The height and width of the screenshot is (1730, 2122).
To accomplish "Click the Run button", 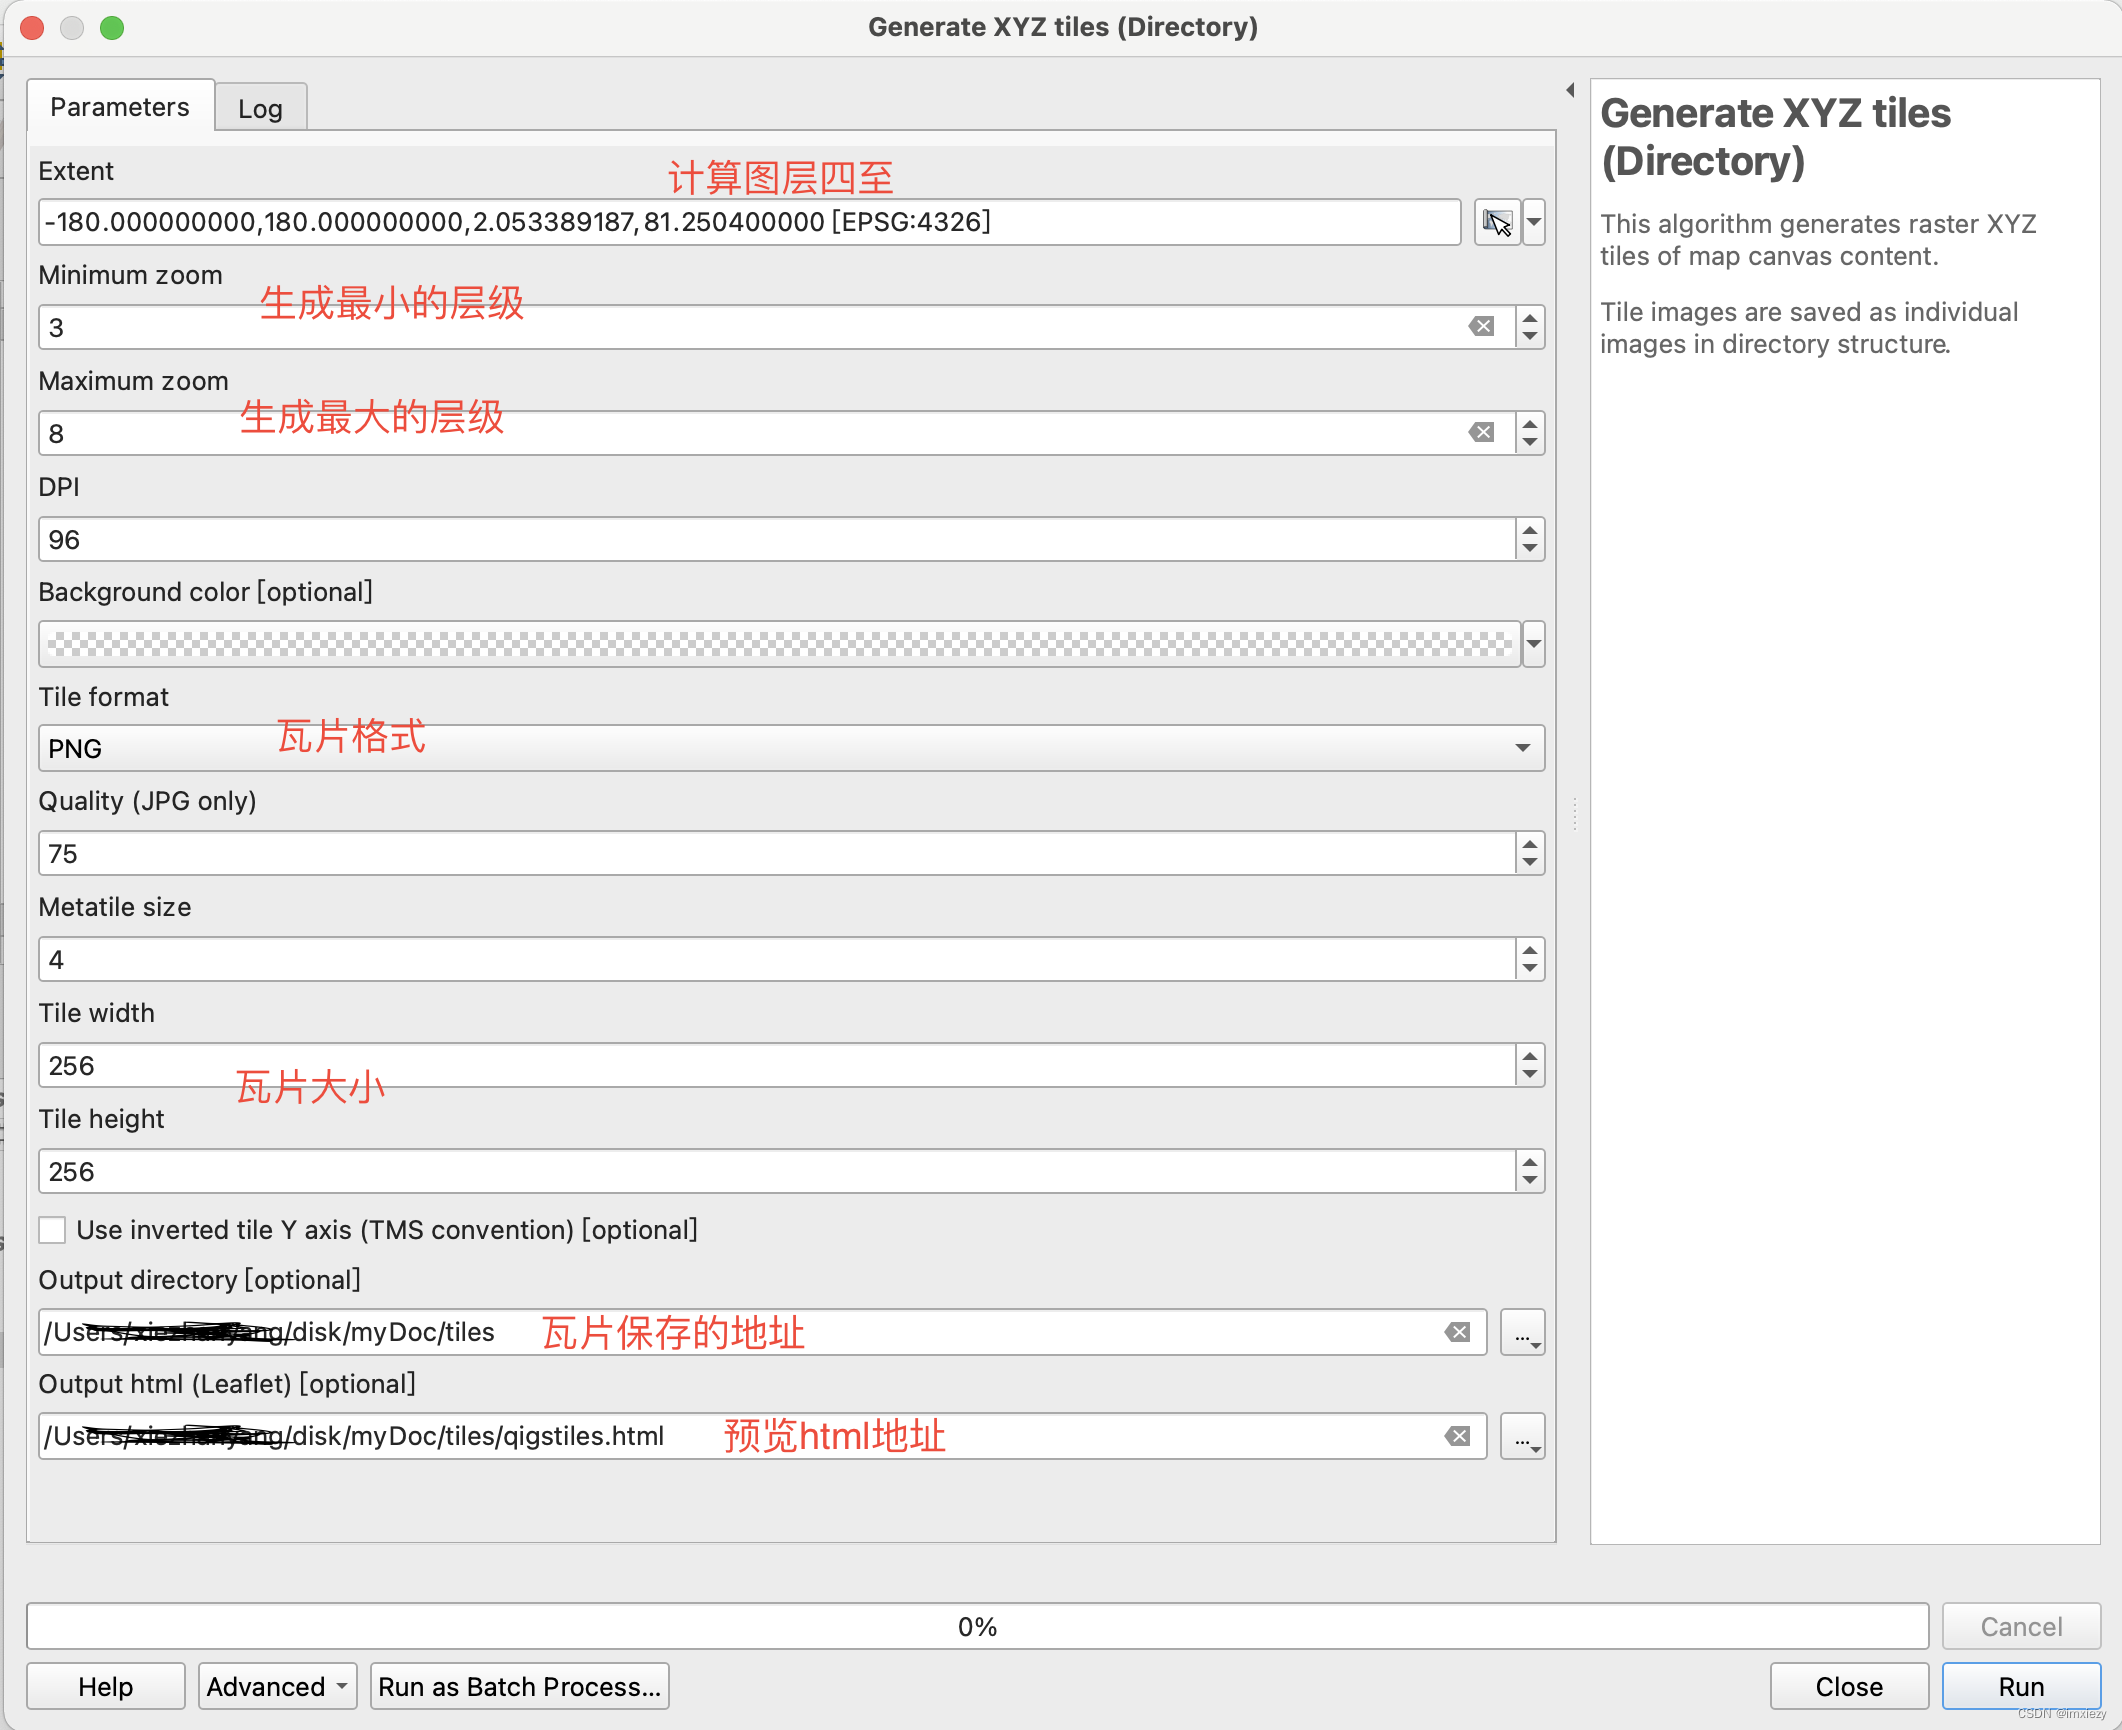I will pyautogui.click(x=2020, y=1687).
